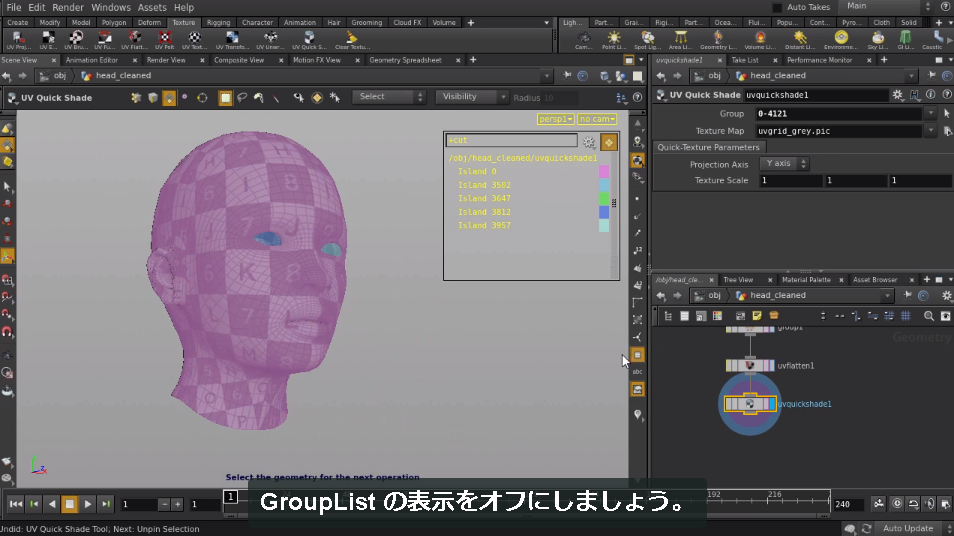
Task: Open the persp1 viewport menu
Action: (555, 119)
